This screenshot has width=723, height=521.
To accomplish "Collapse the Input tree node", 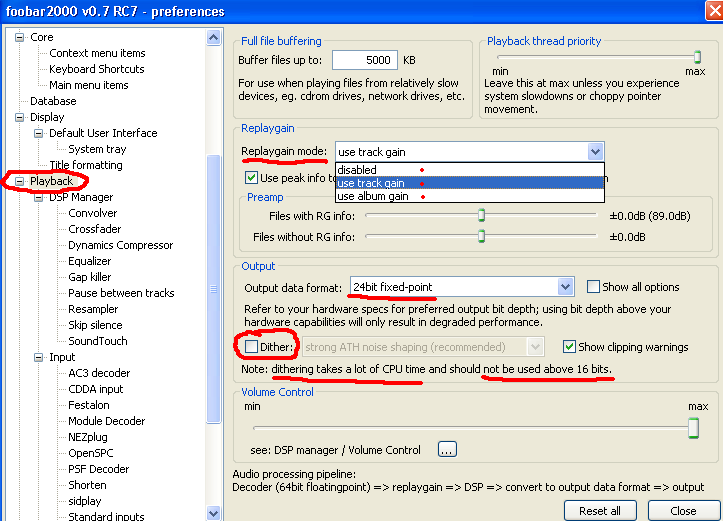I will point(39,357).
